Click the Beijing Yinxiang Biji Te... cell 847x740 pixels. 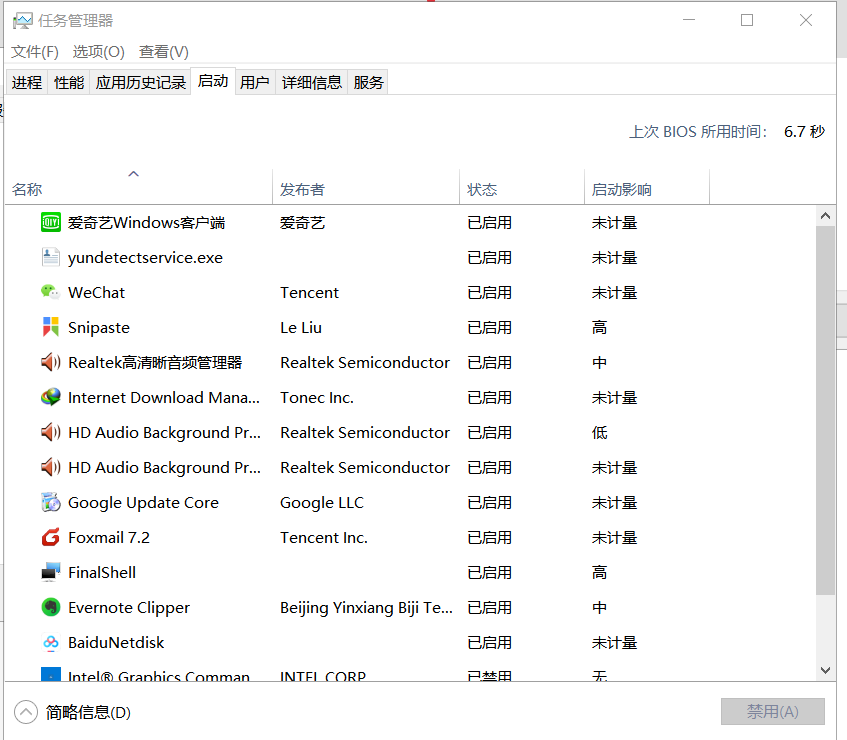pyautogui.click(x=366, y=608)
